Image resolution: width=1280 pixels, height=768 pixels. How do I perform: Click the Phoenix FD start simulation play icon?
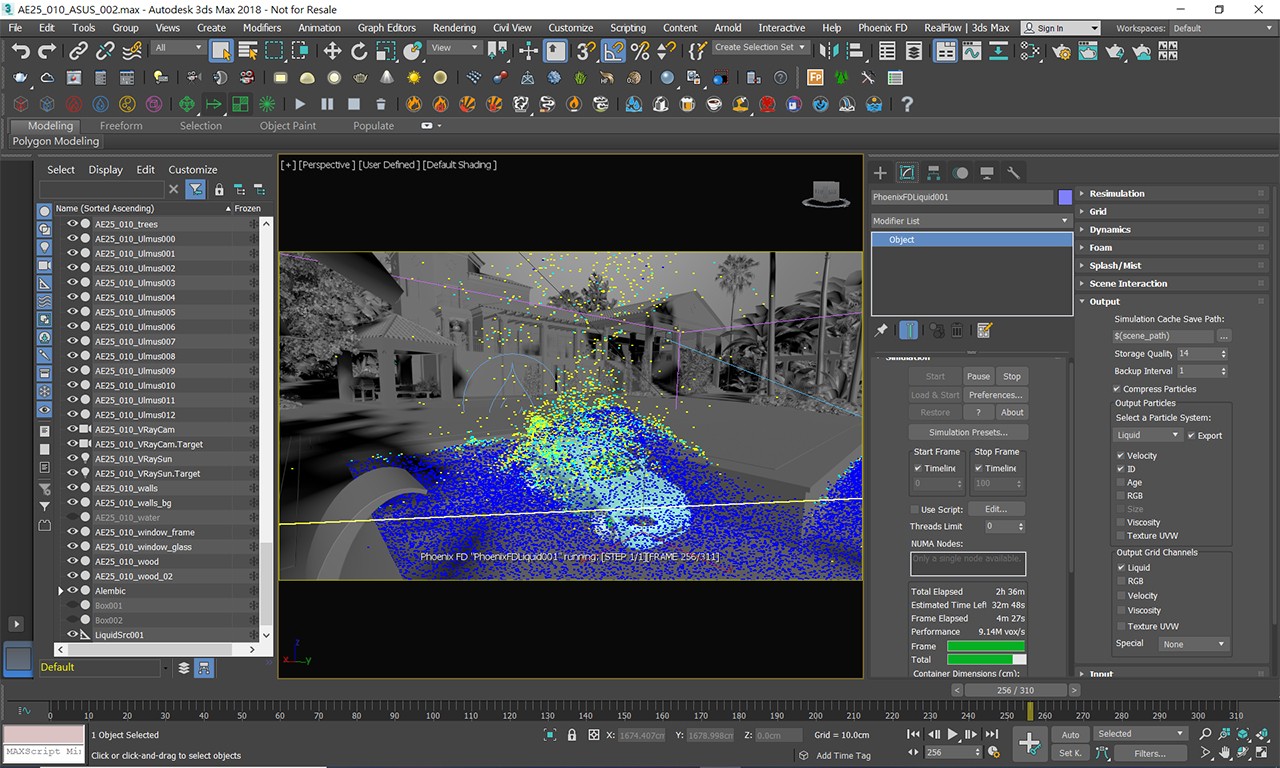click(x=300, y=104)
